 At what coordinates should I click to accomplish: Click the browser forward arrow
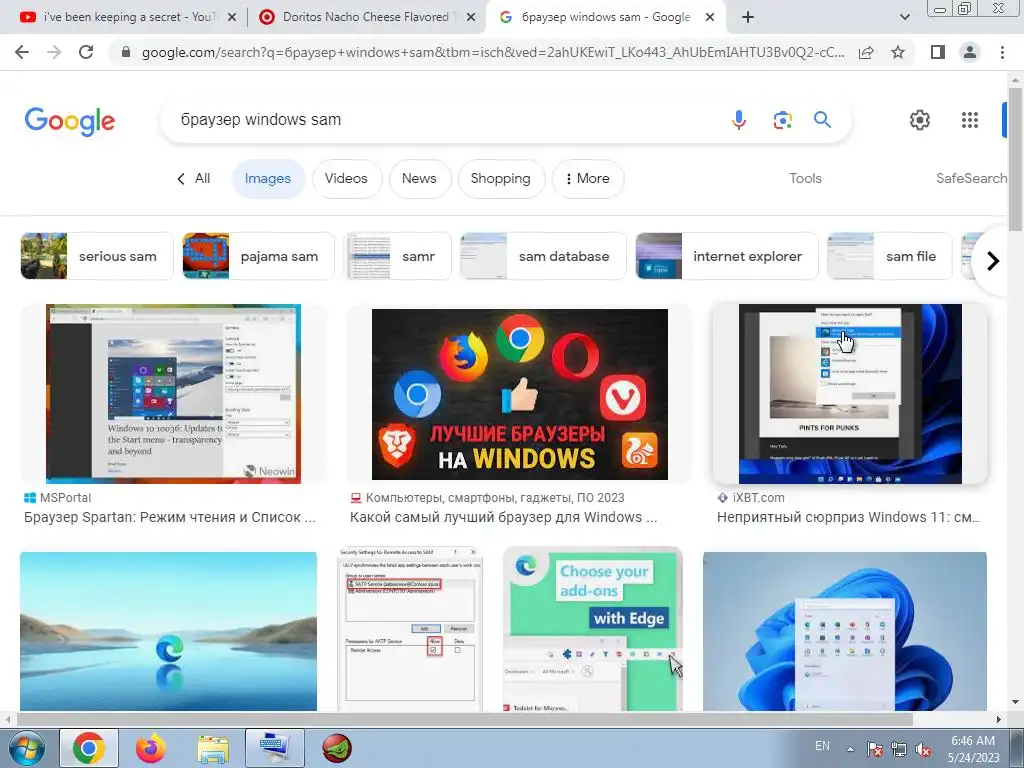[x=54, y=52]
